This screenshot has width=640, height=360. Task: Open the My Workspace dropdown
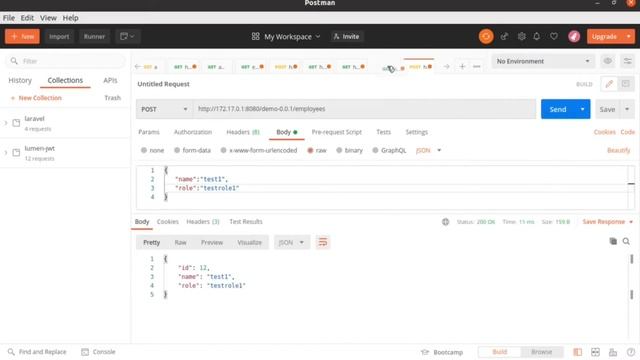click(x=286, y=36)
